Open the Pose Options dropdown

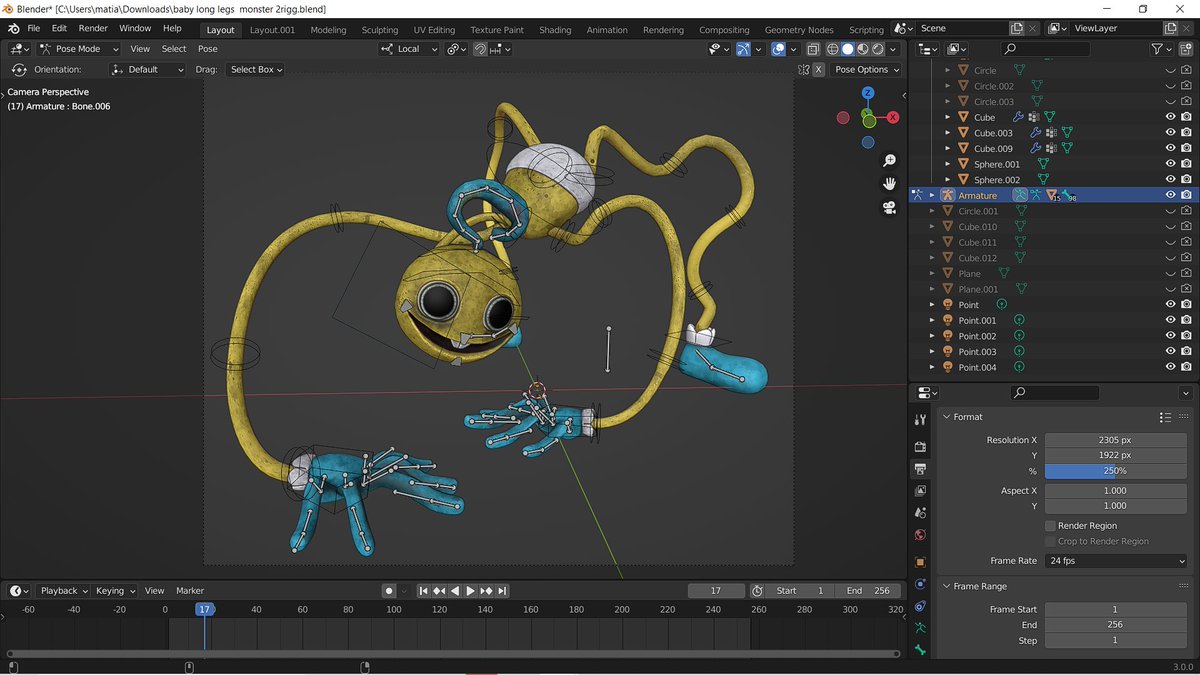pyautogui.click(x=866, y=70)
